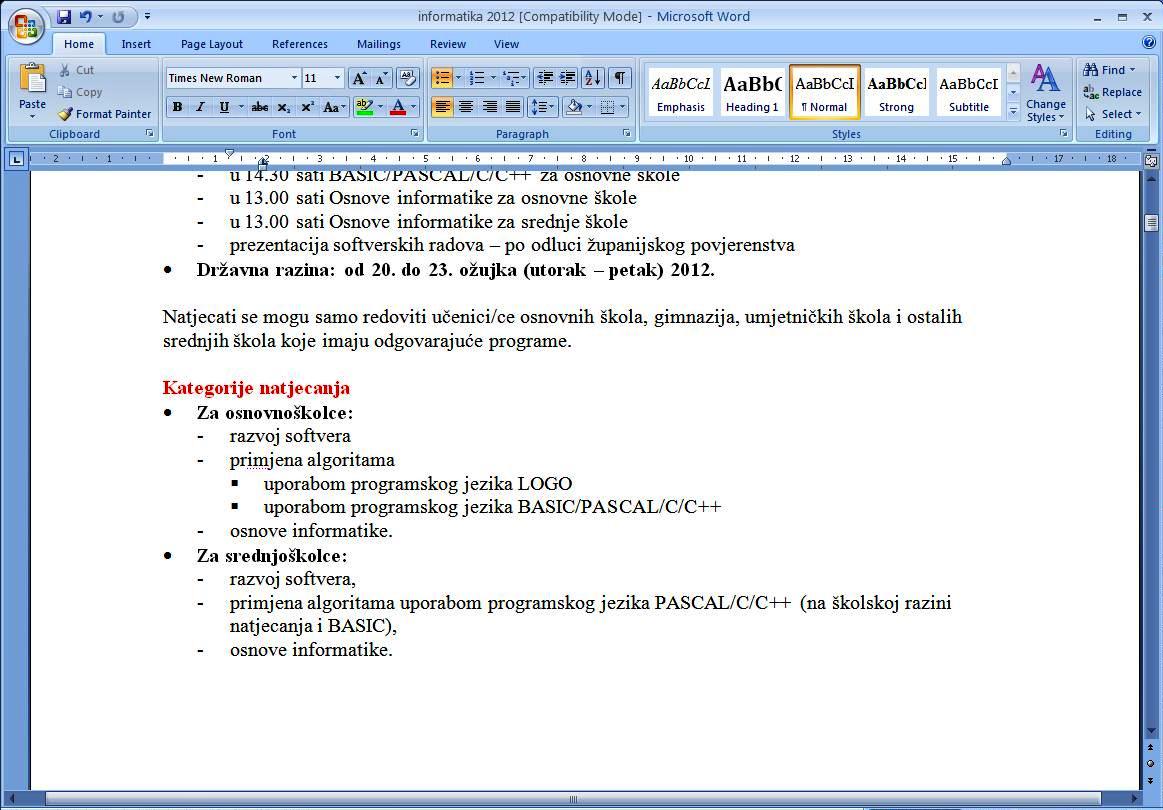Toggle italic formatting

(200, 107)
